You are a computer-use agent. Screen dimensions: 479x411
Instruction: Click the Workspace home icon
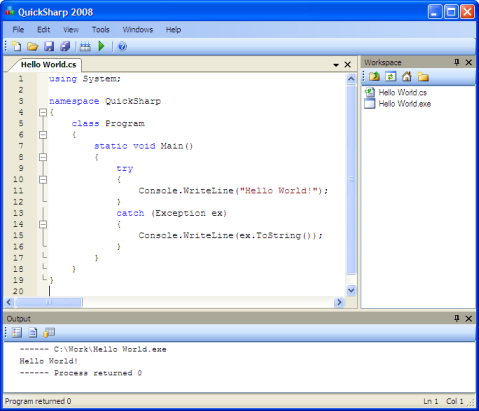(407, 77)
